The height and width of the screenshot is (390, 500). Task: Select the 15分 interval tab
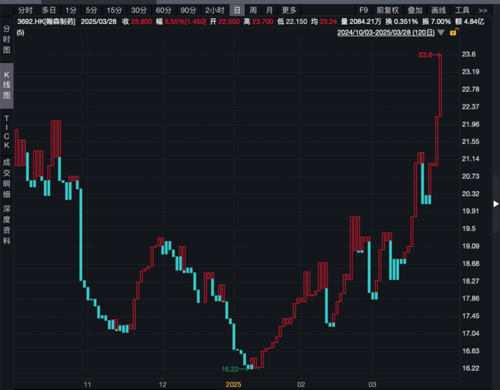point(114,10)
